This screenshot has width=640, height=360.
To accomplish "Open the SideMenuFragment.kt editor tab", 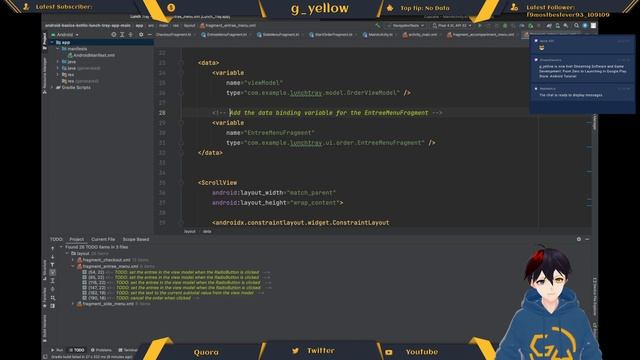I will tap(278, 35).
